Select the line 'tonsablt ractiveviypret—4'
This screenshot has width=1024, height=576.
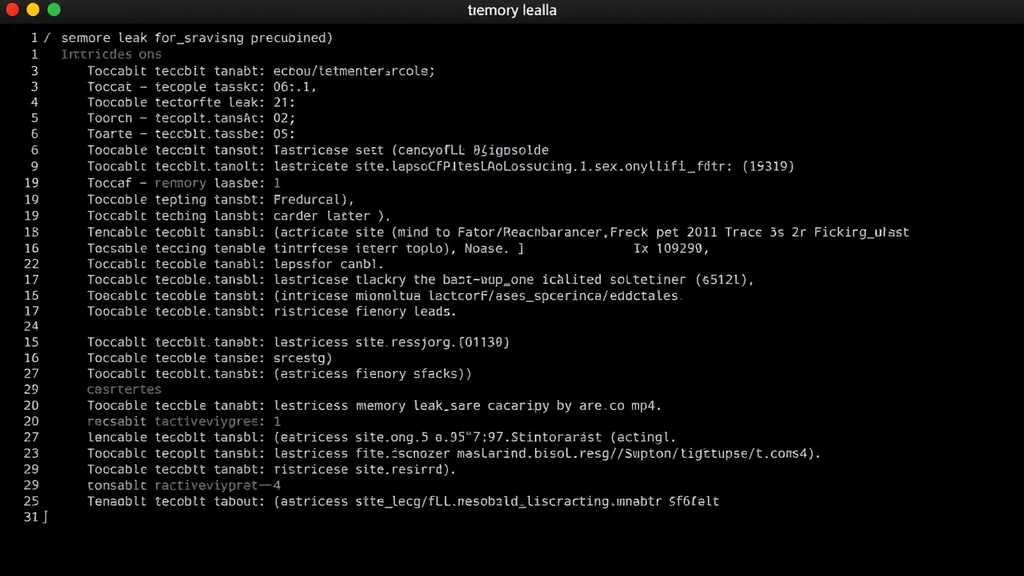(184, 485)
